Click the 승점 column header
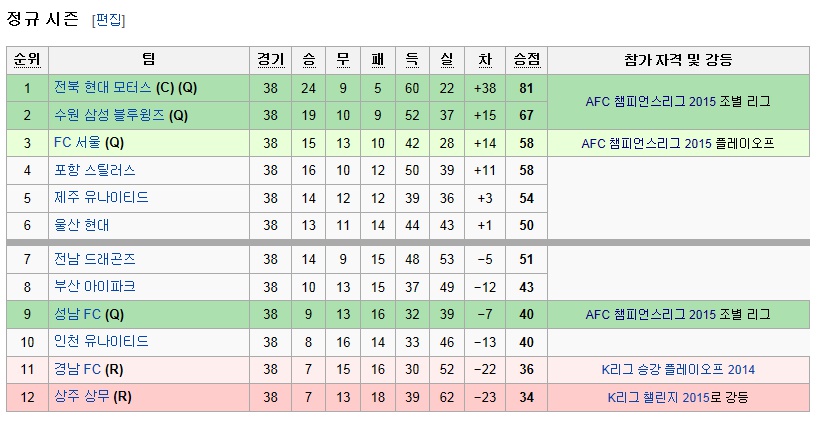This screenshot has width=826, height=422. 526,60
